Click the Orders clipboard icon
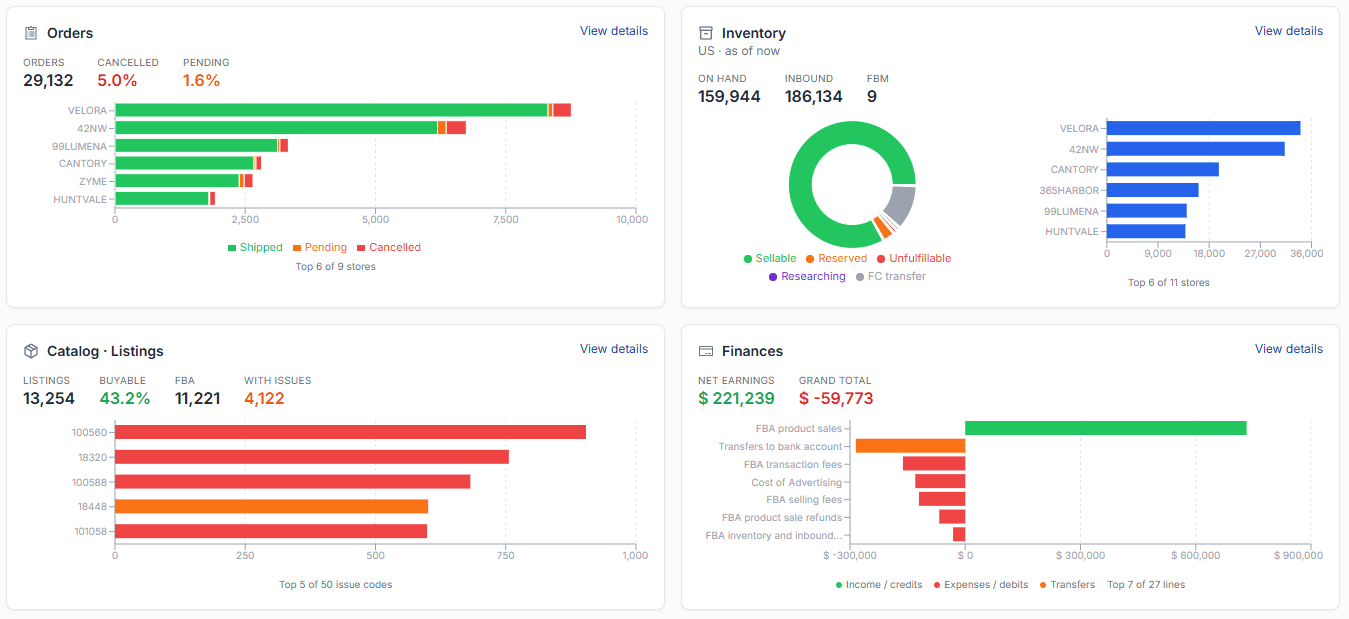 coord(31,33)
